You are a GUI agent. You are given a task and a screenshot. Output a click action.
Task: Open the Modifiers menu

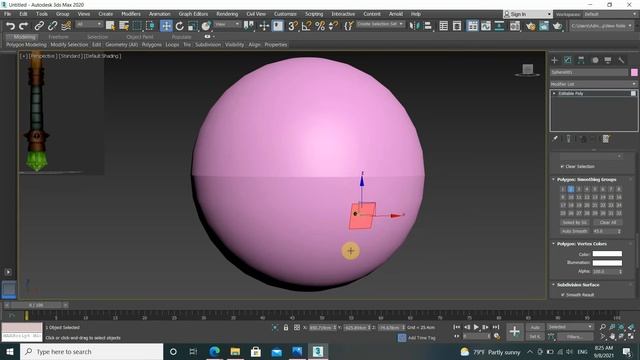tap(131, 14)
